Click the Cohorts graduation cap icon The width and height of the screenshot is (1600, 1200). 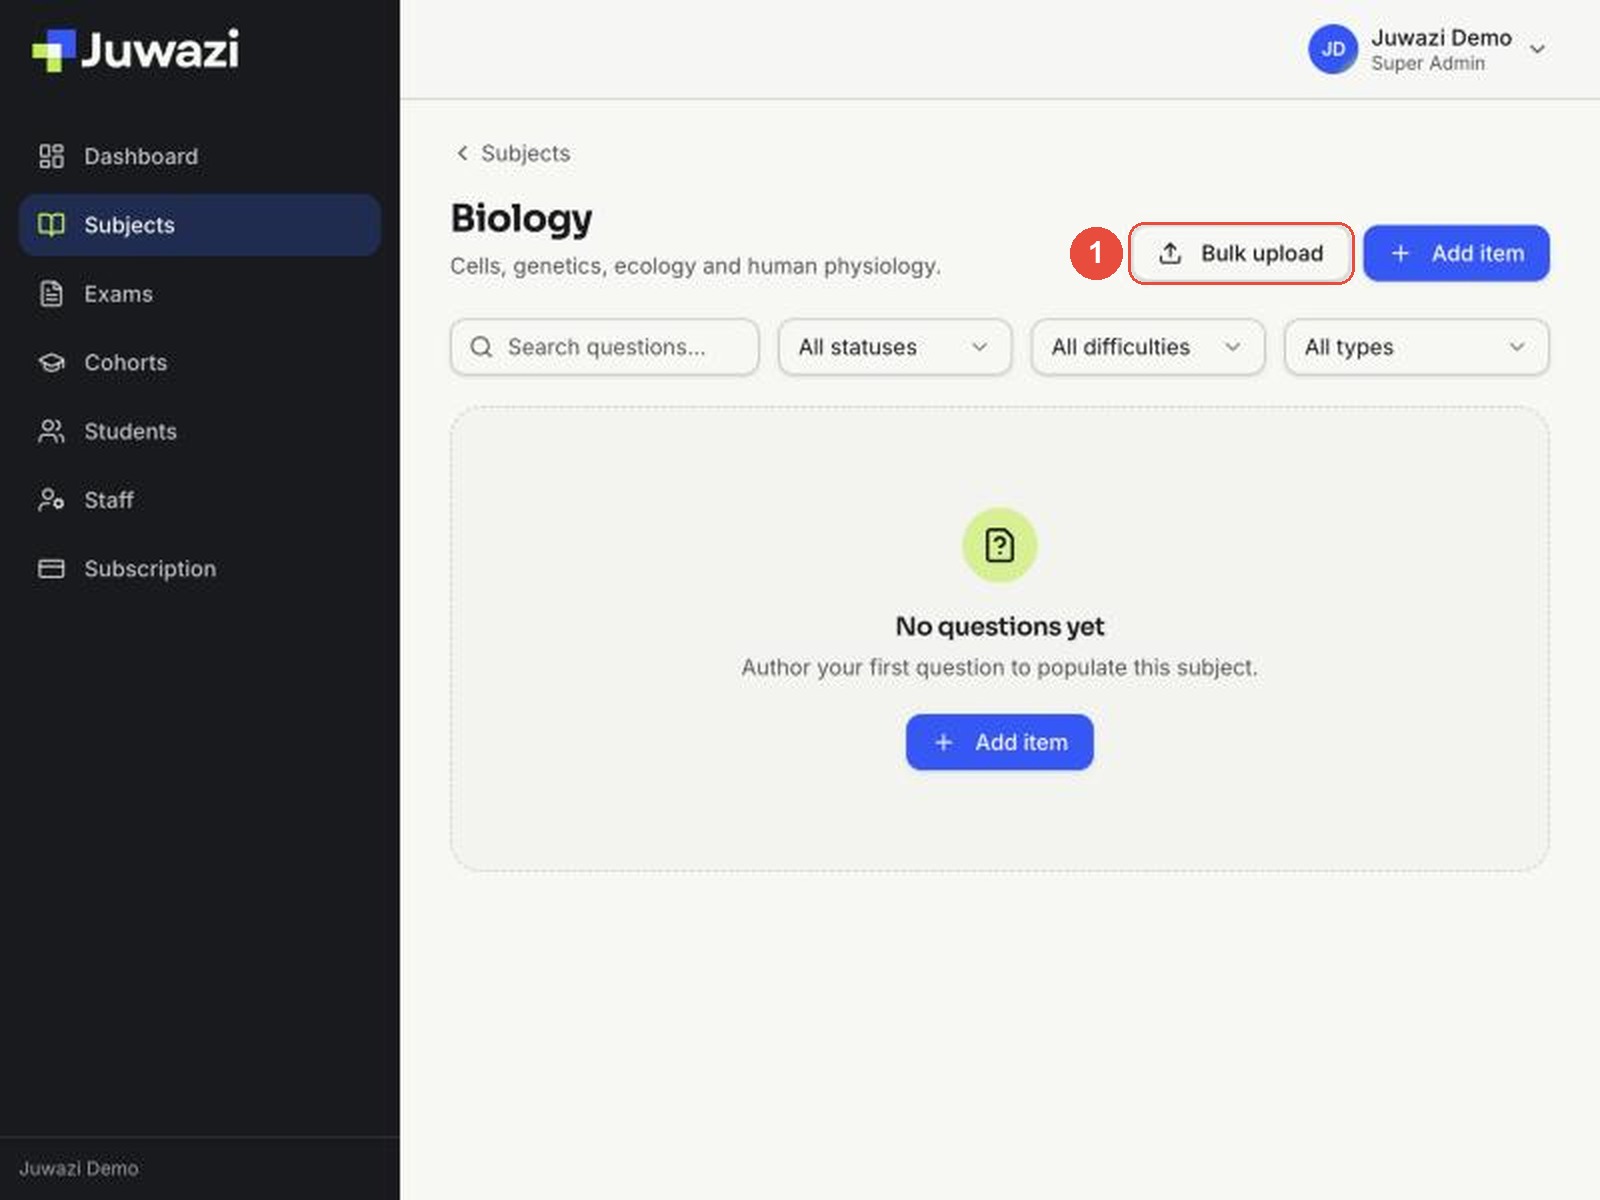coord(51,363)
